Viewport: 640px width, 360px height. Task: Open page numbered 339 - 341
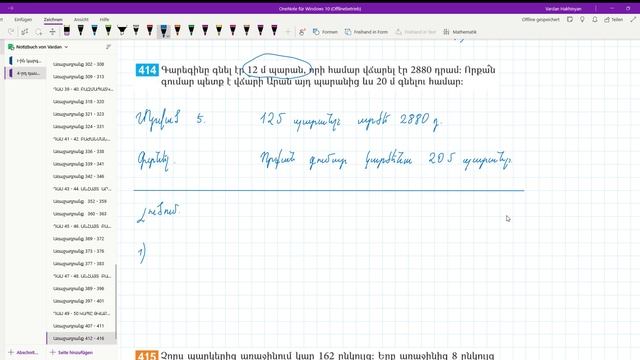click(81, 164)
